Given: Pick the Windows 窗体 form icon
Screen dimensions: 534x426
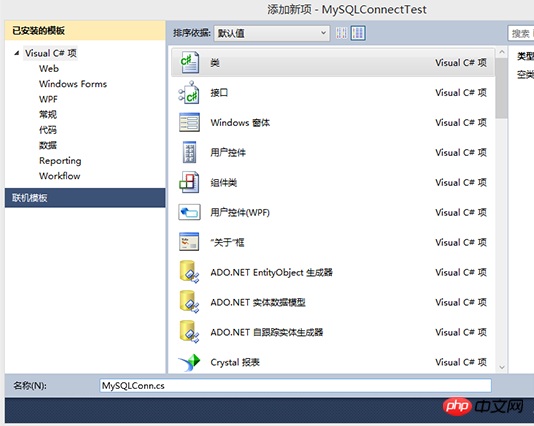Looking at the screenshot, I should 189,122.
